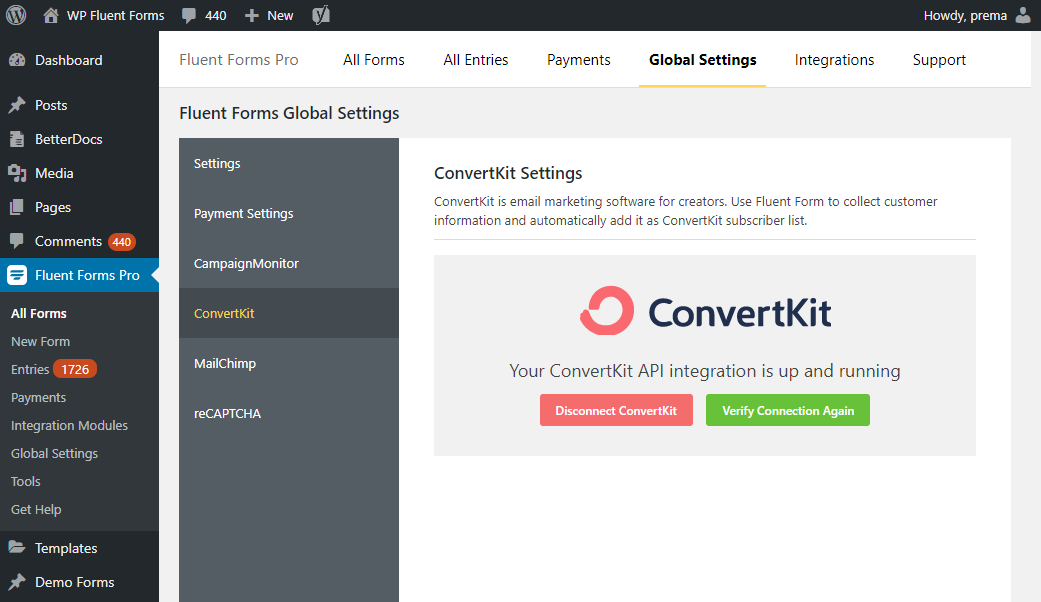Open Global Settings submenu item in sidebar
This screenshot has width=1041, height=602.
[54, 453]
